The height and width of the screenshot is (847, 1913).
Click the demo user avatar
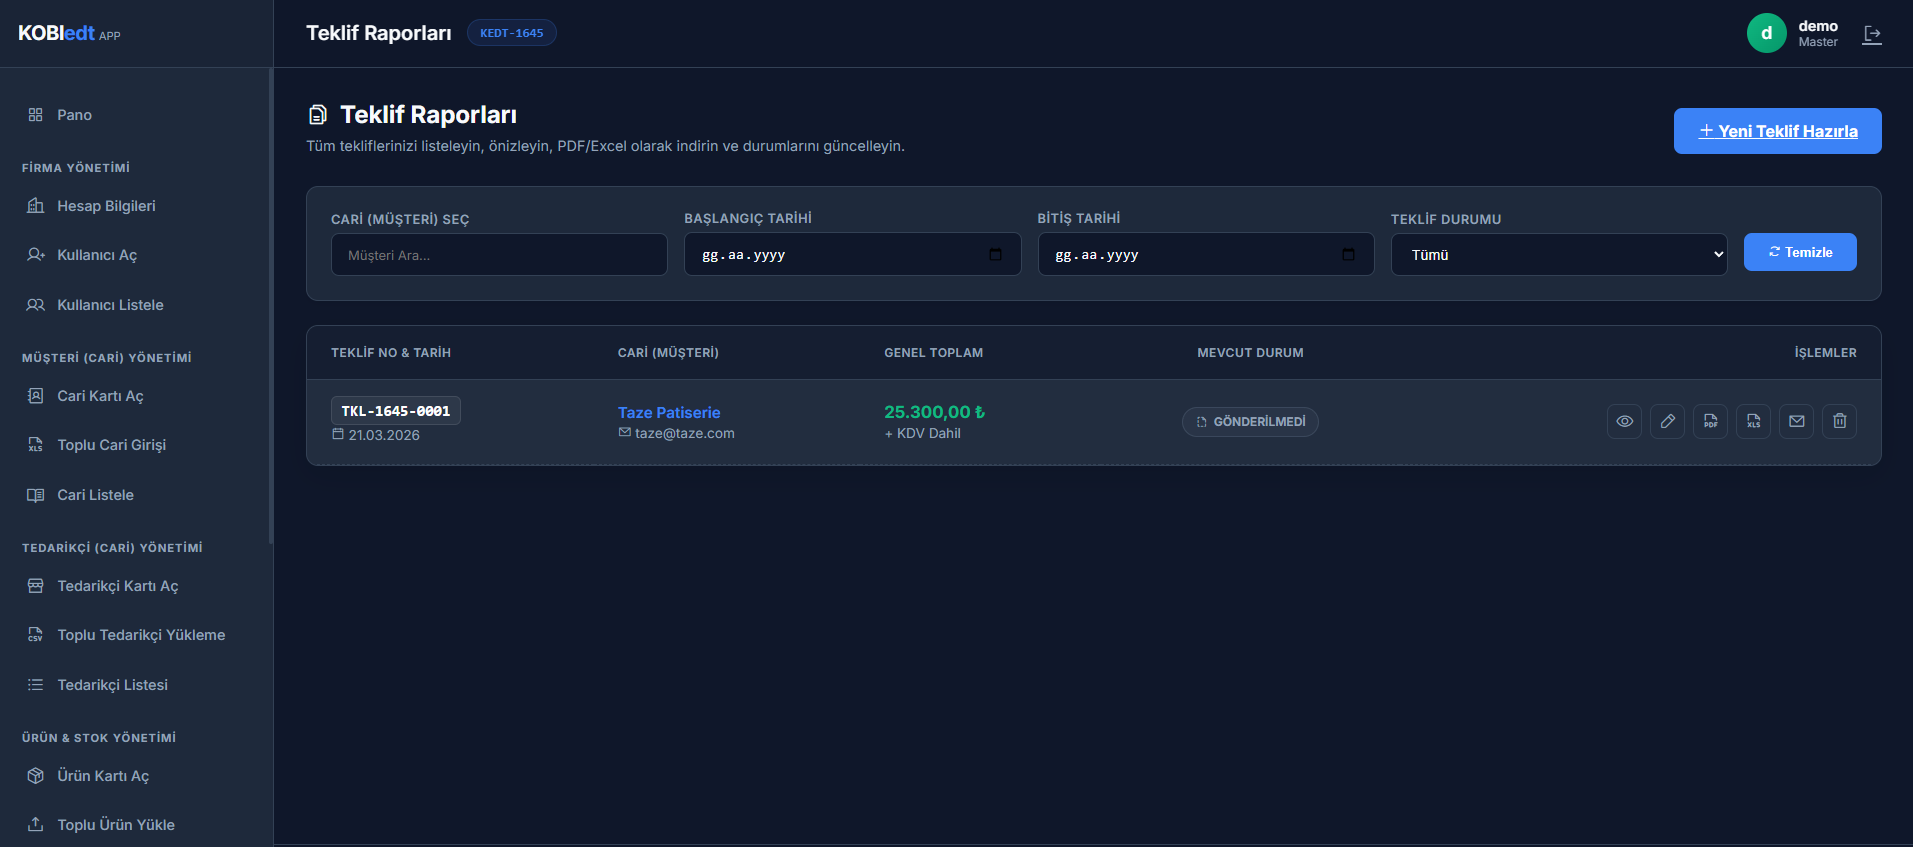(1766, 33)
